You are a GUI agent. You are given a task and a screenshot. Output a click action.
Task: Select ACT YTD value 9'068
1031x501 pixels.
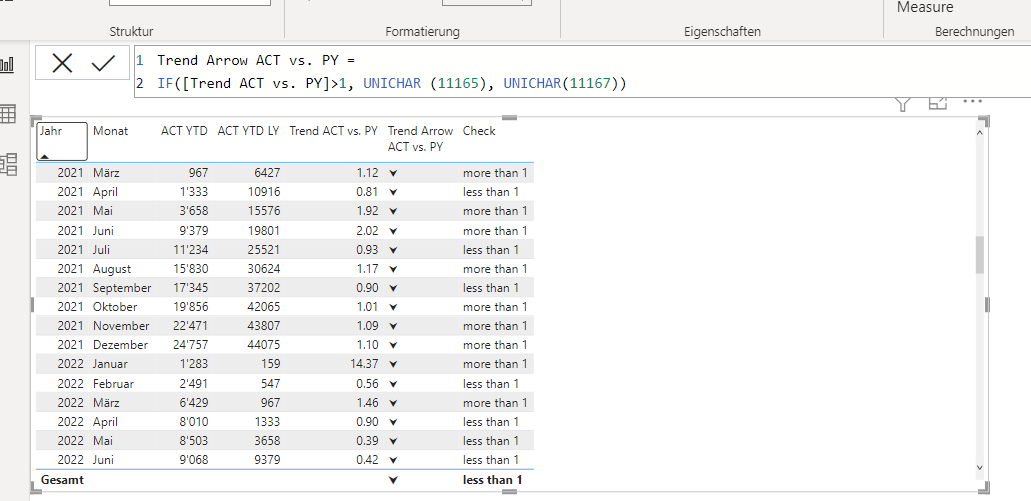pyautogui.click(x=193, y=460)
